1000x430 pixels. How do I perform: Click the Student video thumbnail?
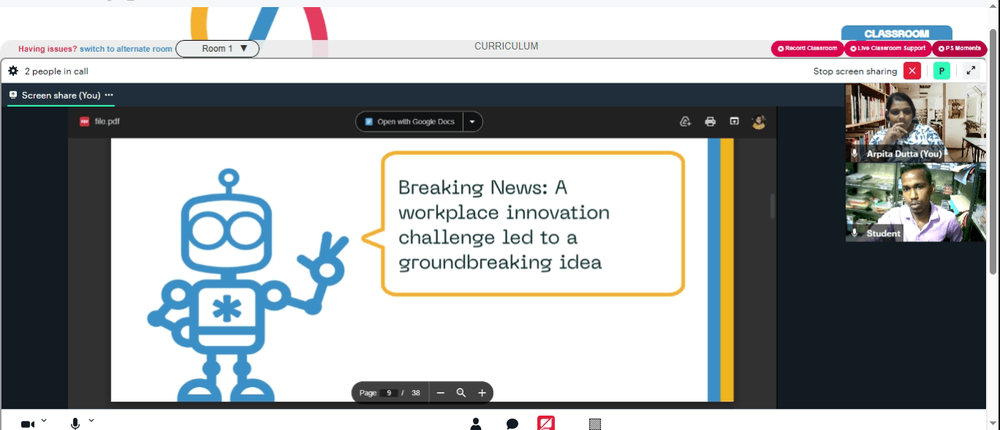coord(916,202)
